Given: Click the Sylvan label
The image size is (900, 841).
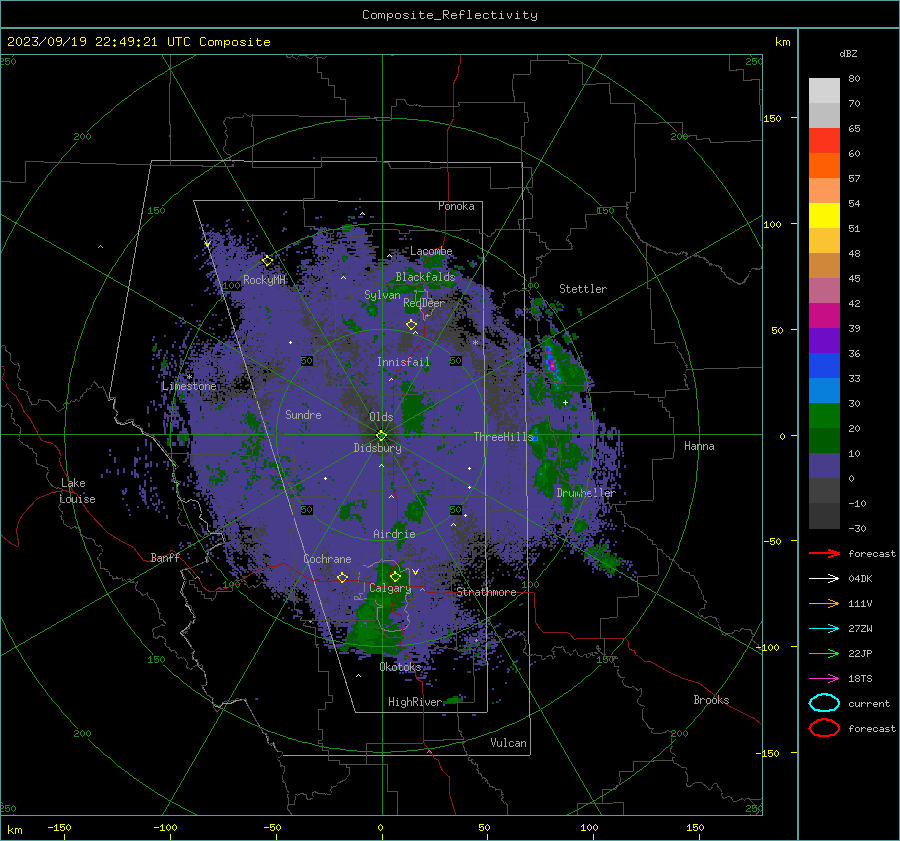Looking at the screenshot, I should tap(382, 295).
